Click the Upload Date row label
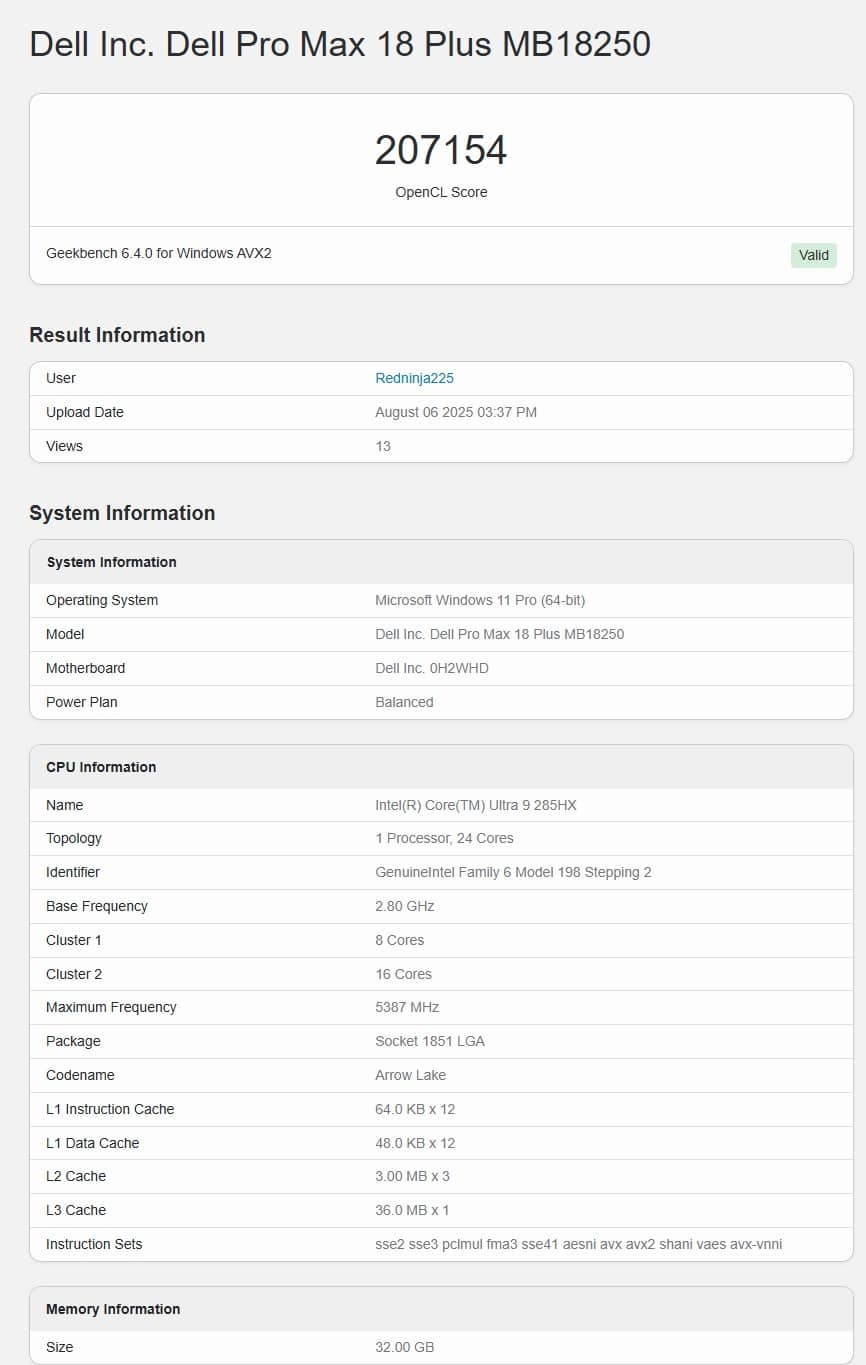Viewport: 866px width, 1365px height. 85,412
